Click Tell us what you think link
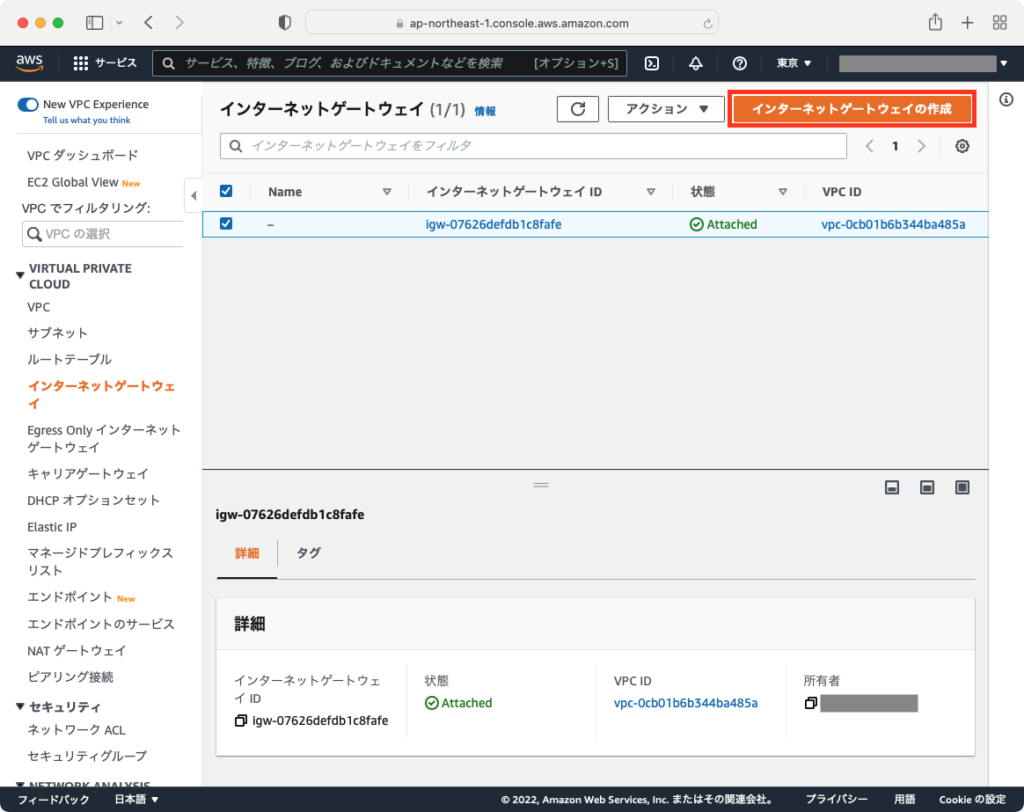Viewport: 1024px width, 812px height. click(x=87, y=120)
